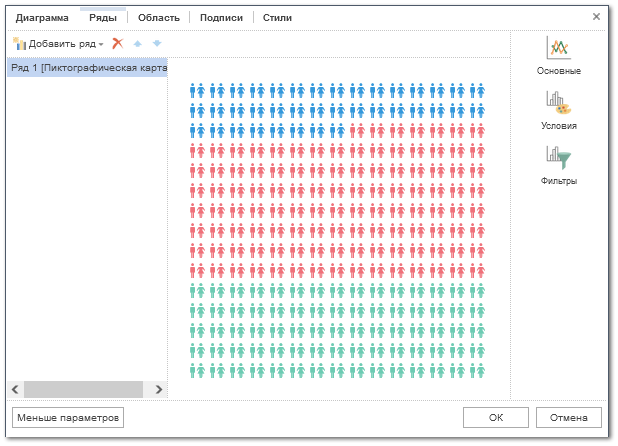618x446 pixels.
Task: Close the dialog with the X button
Action: (597, 16)
